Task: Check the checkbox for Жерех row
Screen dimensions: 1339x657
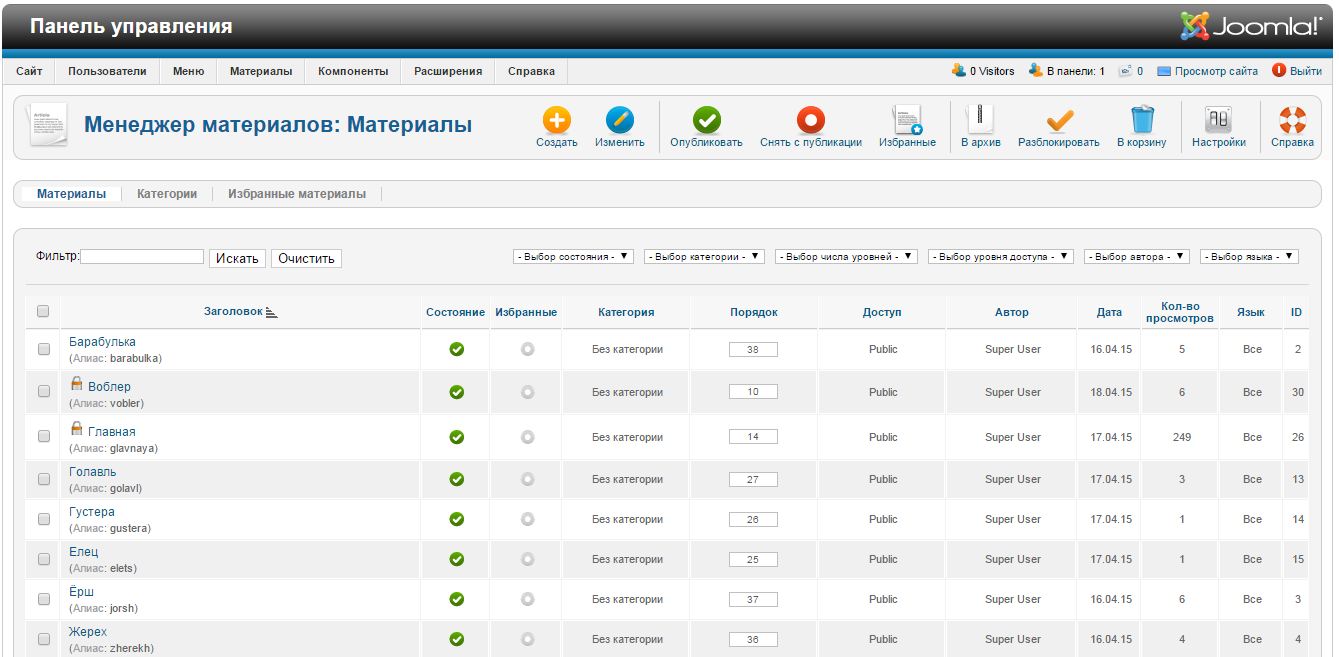Action: pyautogui.click(x=43, y=639)
